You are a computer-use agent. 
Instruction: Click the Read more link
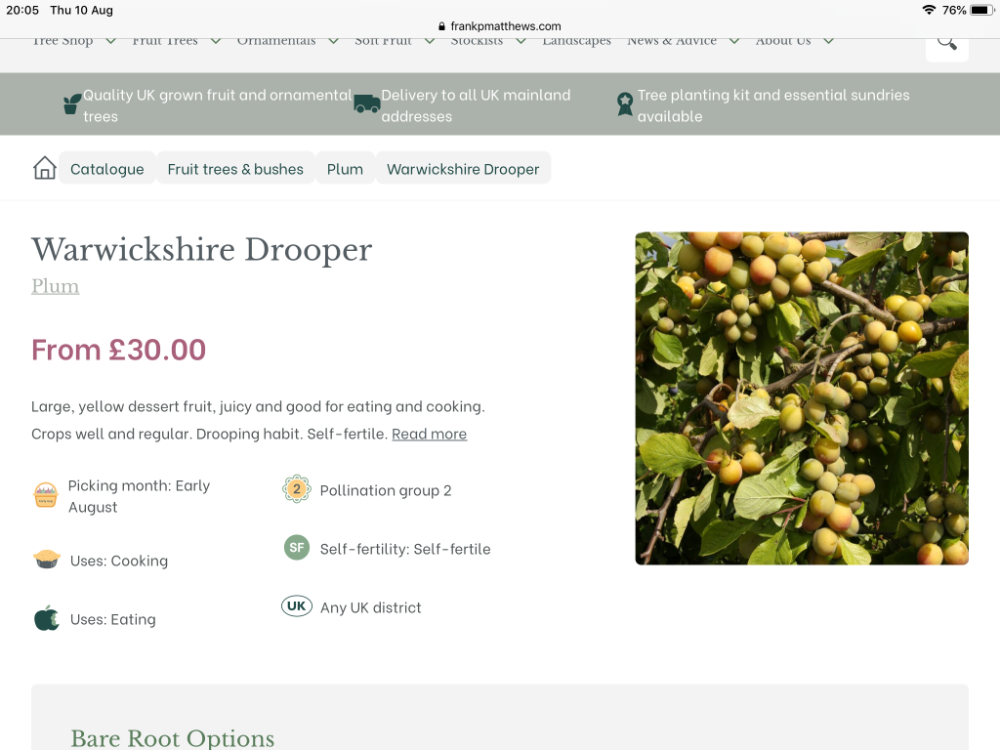(429, 434)
